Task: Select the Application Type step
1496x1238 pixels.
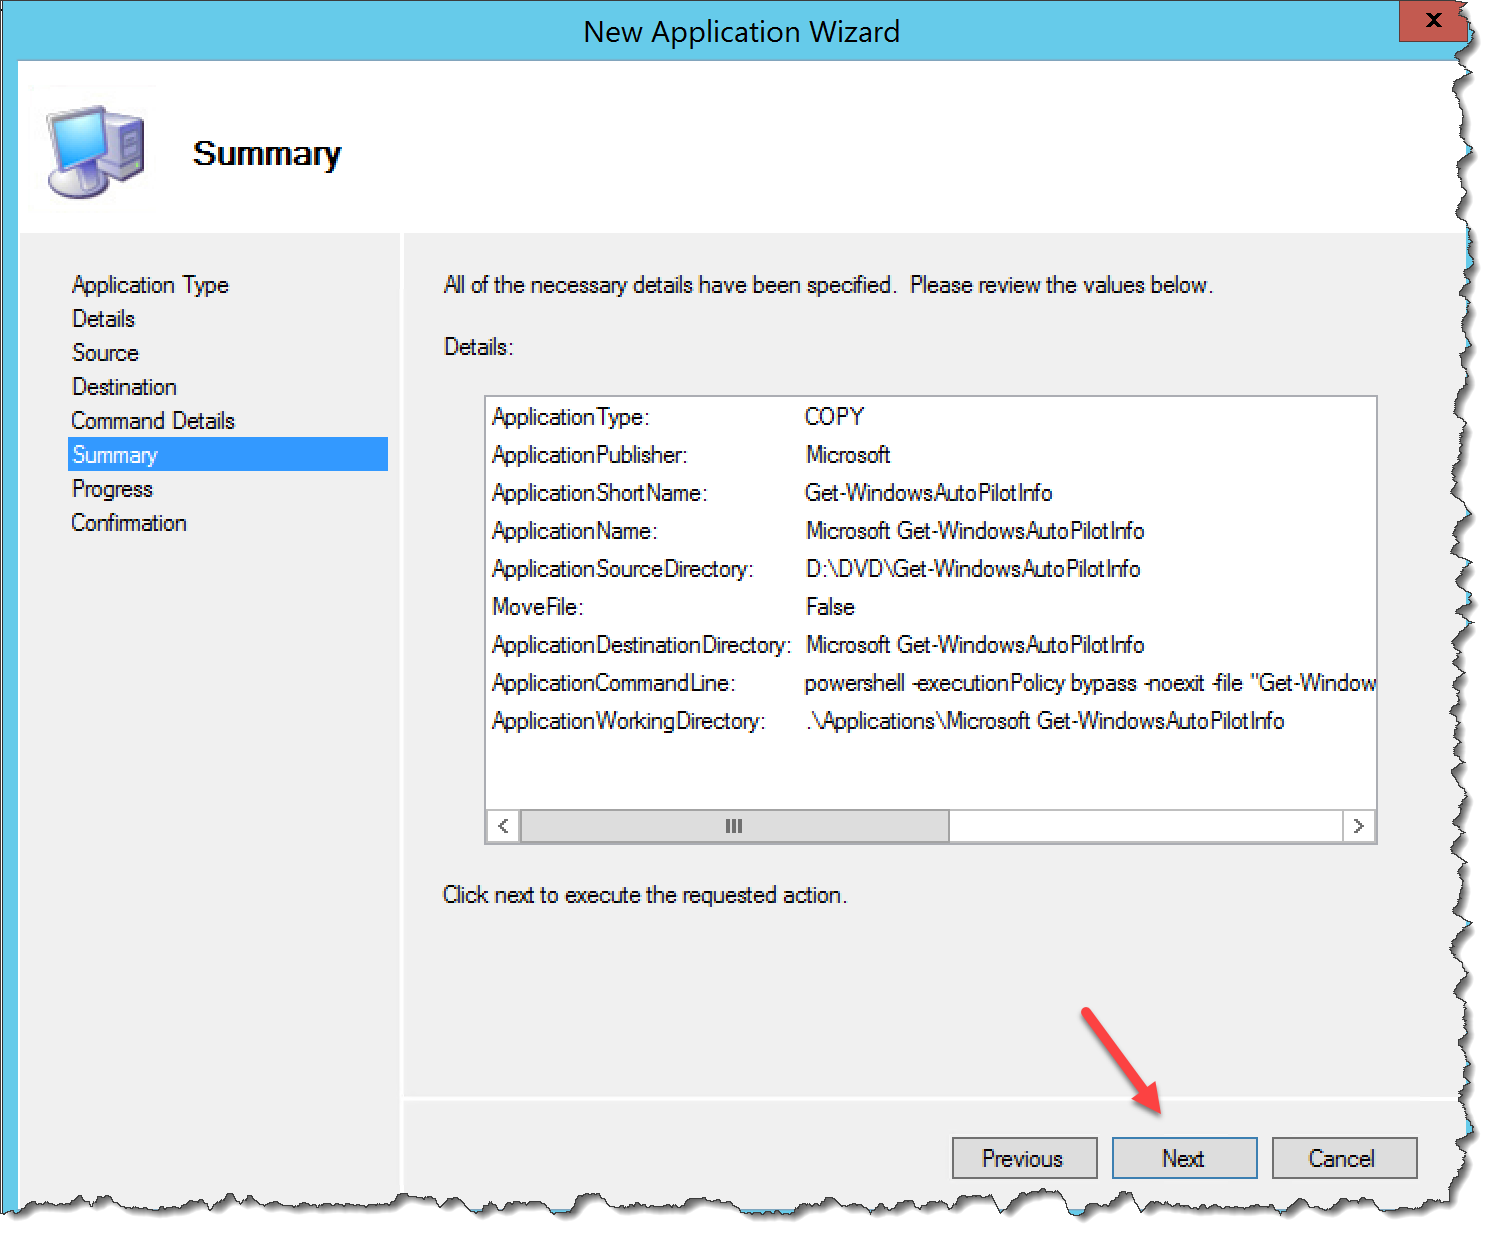Action: pyautogui.click(x=149, y=285)
